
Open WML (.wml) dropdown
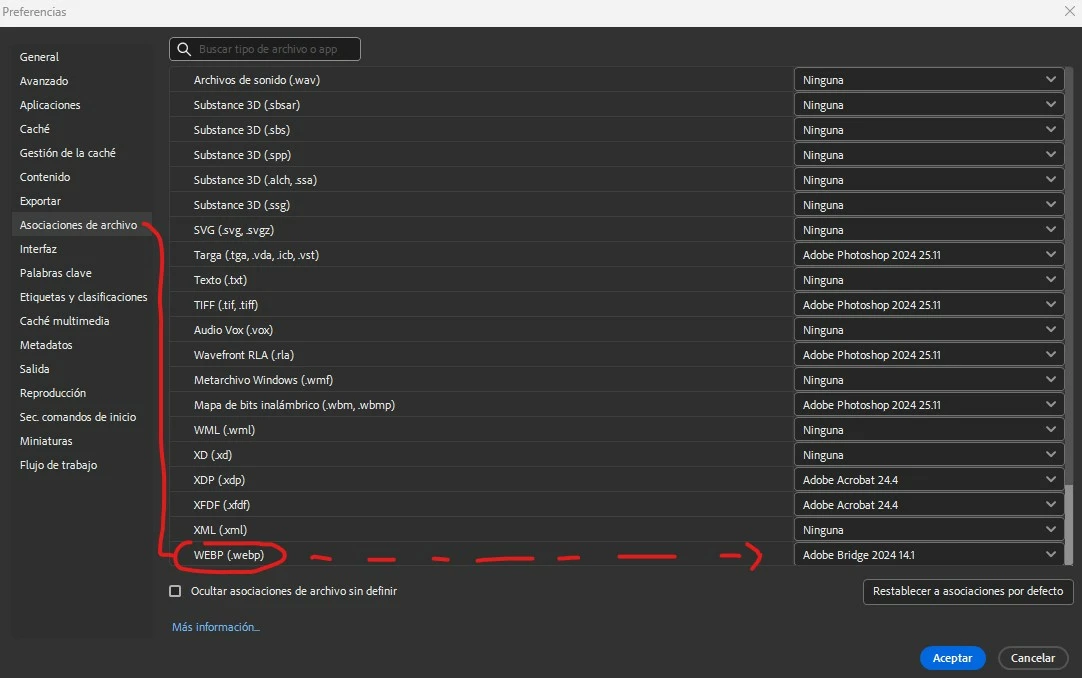click(929, 430)
